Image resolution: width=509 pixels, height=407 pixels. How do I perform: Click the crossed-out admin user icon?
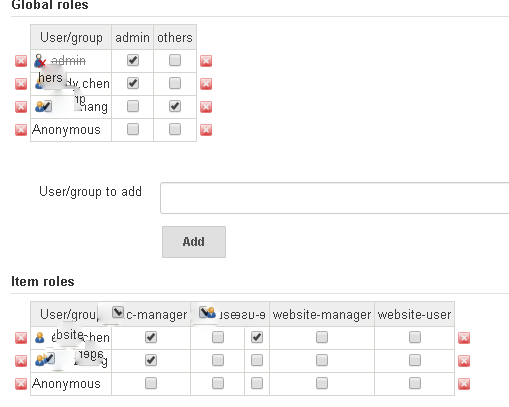click(x=40, y=61)
